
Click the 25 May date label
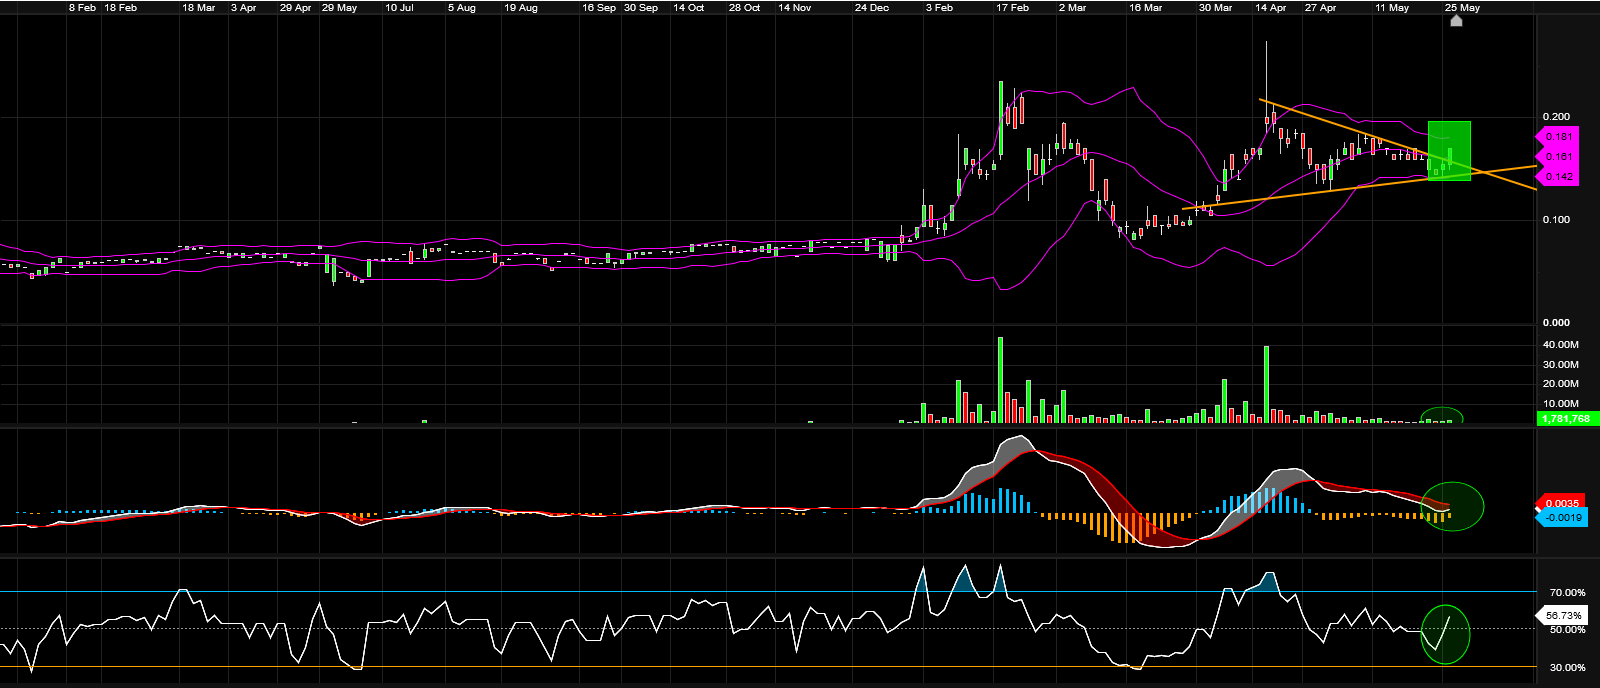[x=1462, y=7]
